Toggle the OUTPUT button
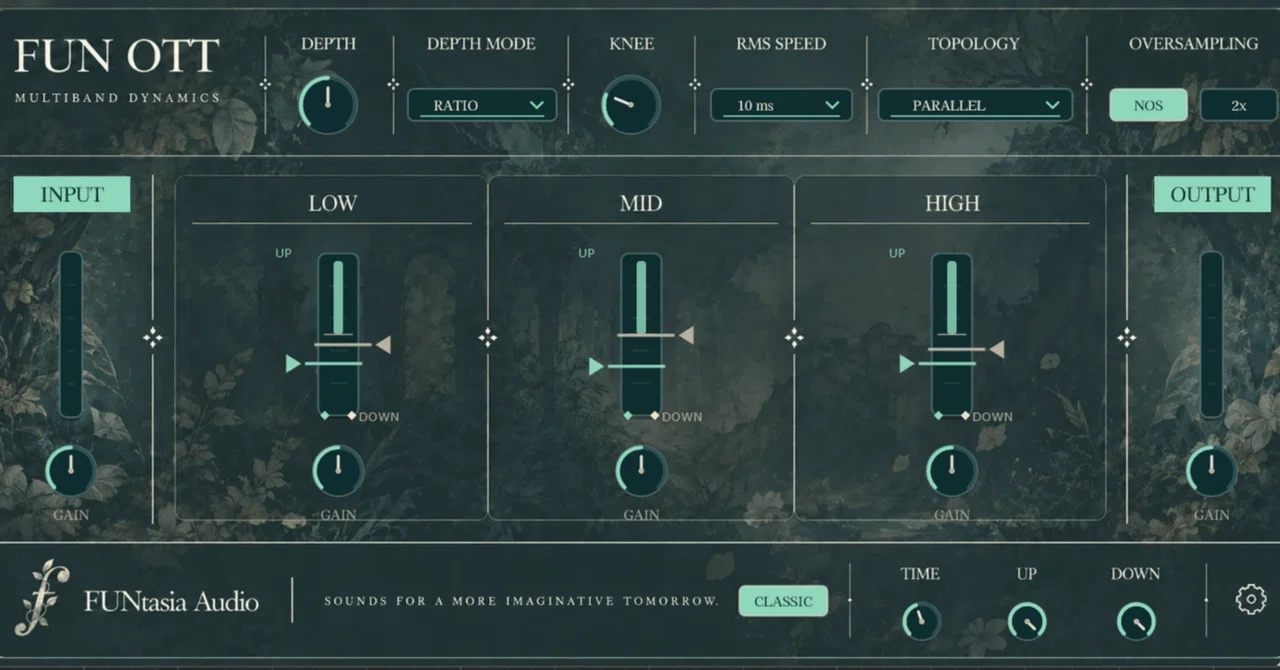The image size is (1280, 670). 1212,194
